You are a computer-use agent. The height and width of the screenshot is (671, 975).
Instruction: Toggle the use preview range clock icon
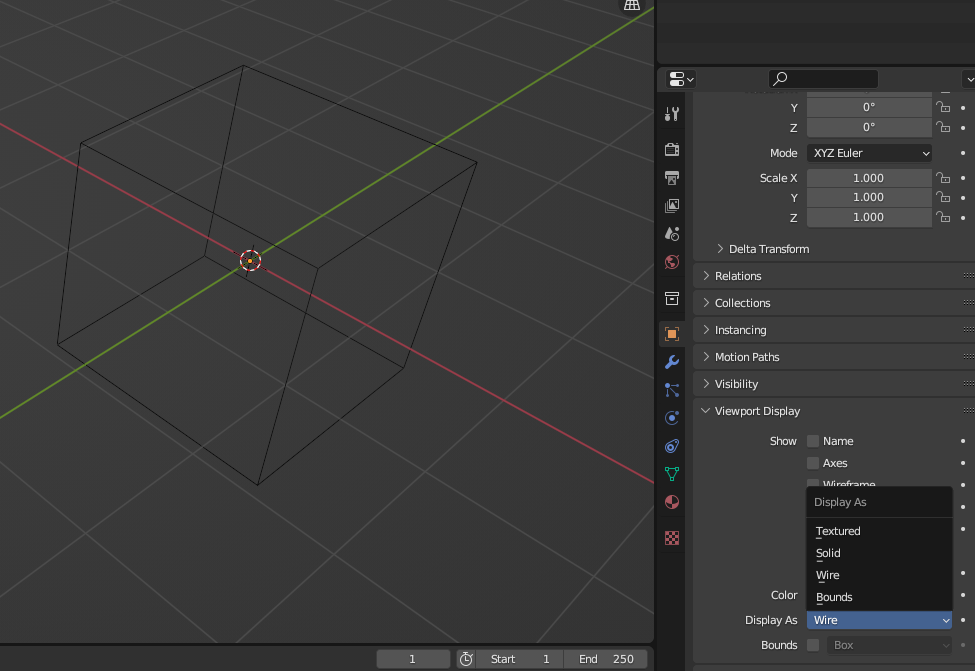(x=466, y=659)
